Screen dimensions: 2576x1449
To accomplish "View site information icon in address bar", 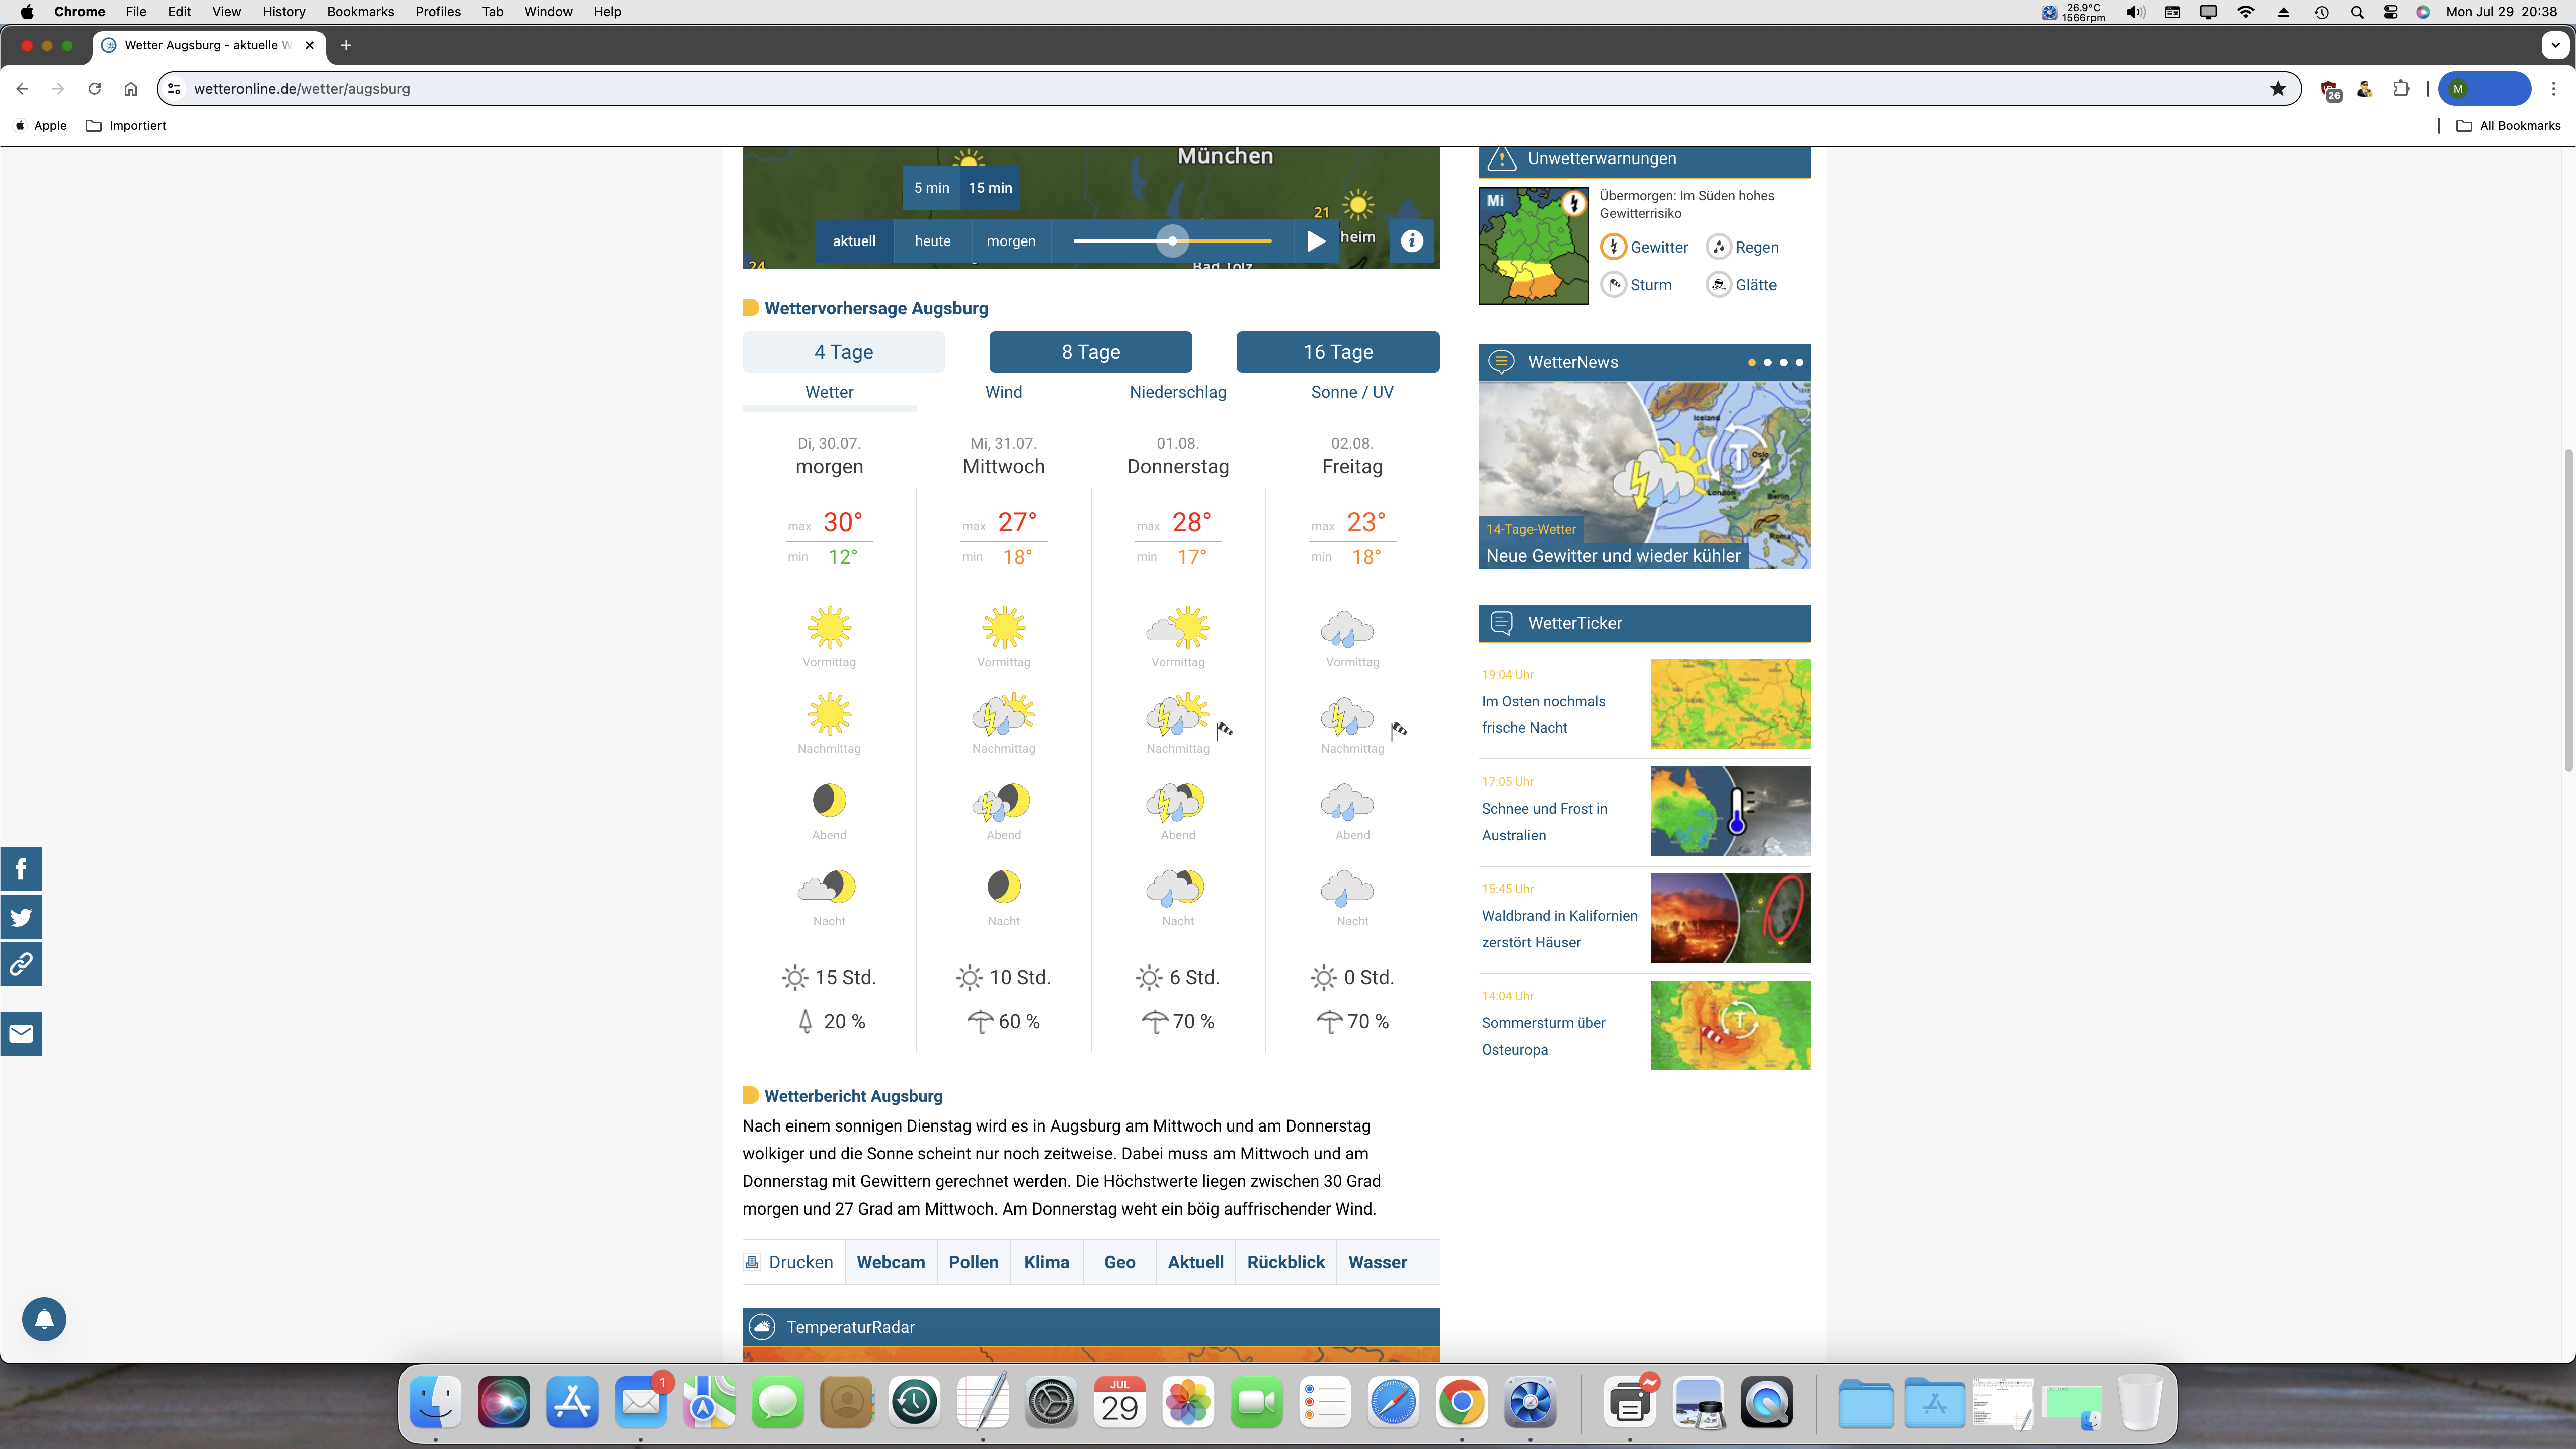I will (174, 88).
